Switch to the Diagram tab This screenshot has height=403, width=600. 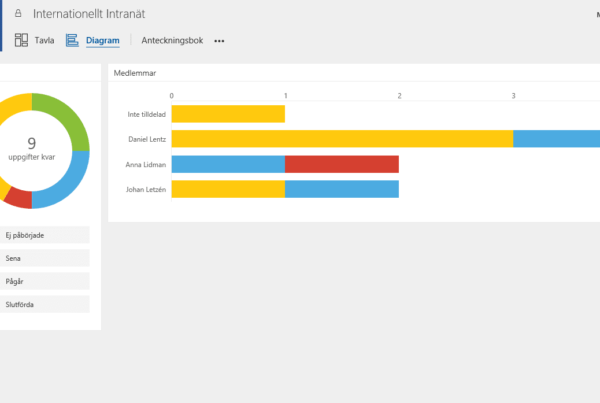pos(102,41)
